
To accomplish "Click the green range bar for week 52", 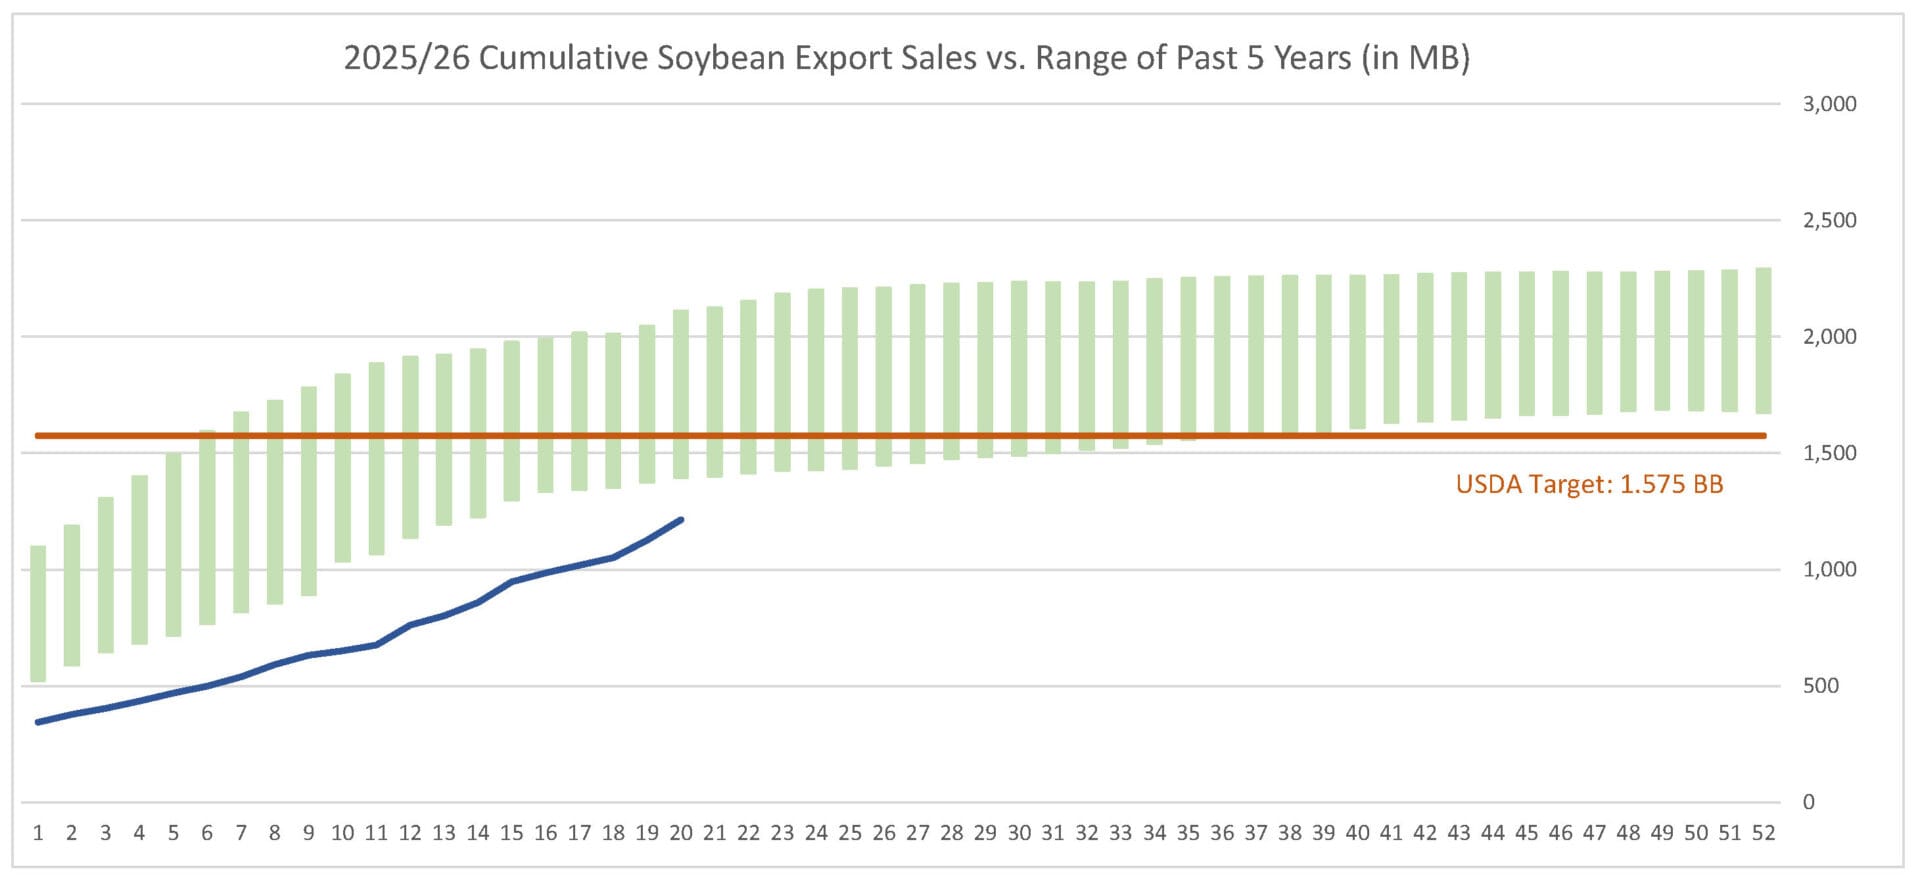I will (1763, 340).
